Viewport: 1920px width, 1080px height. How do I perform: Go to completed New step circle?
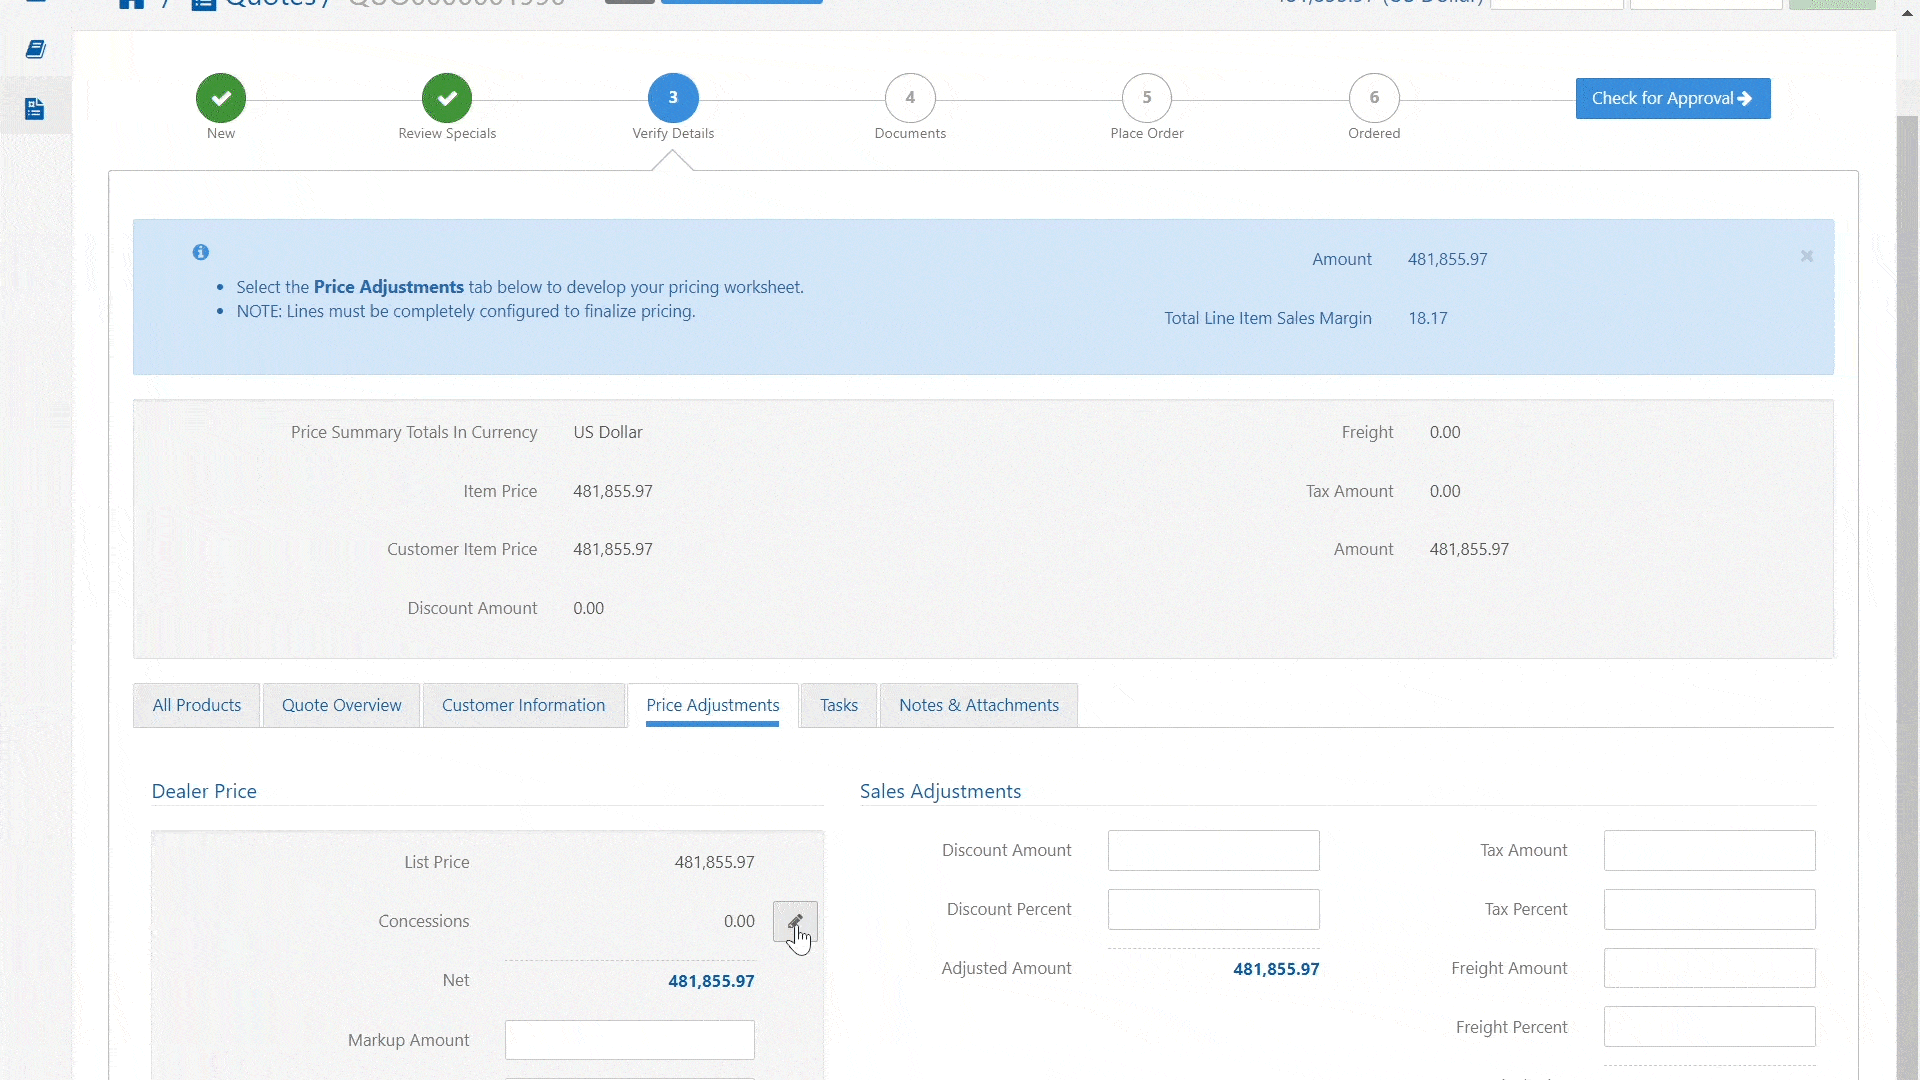[x=221, y=98]
